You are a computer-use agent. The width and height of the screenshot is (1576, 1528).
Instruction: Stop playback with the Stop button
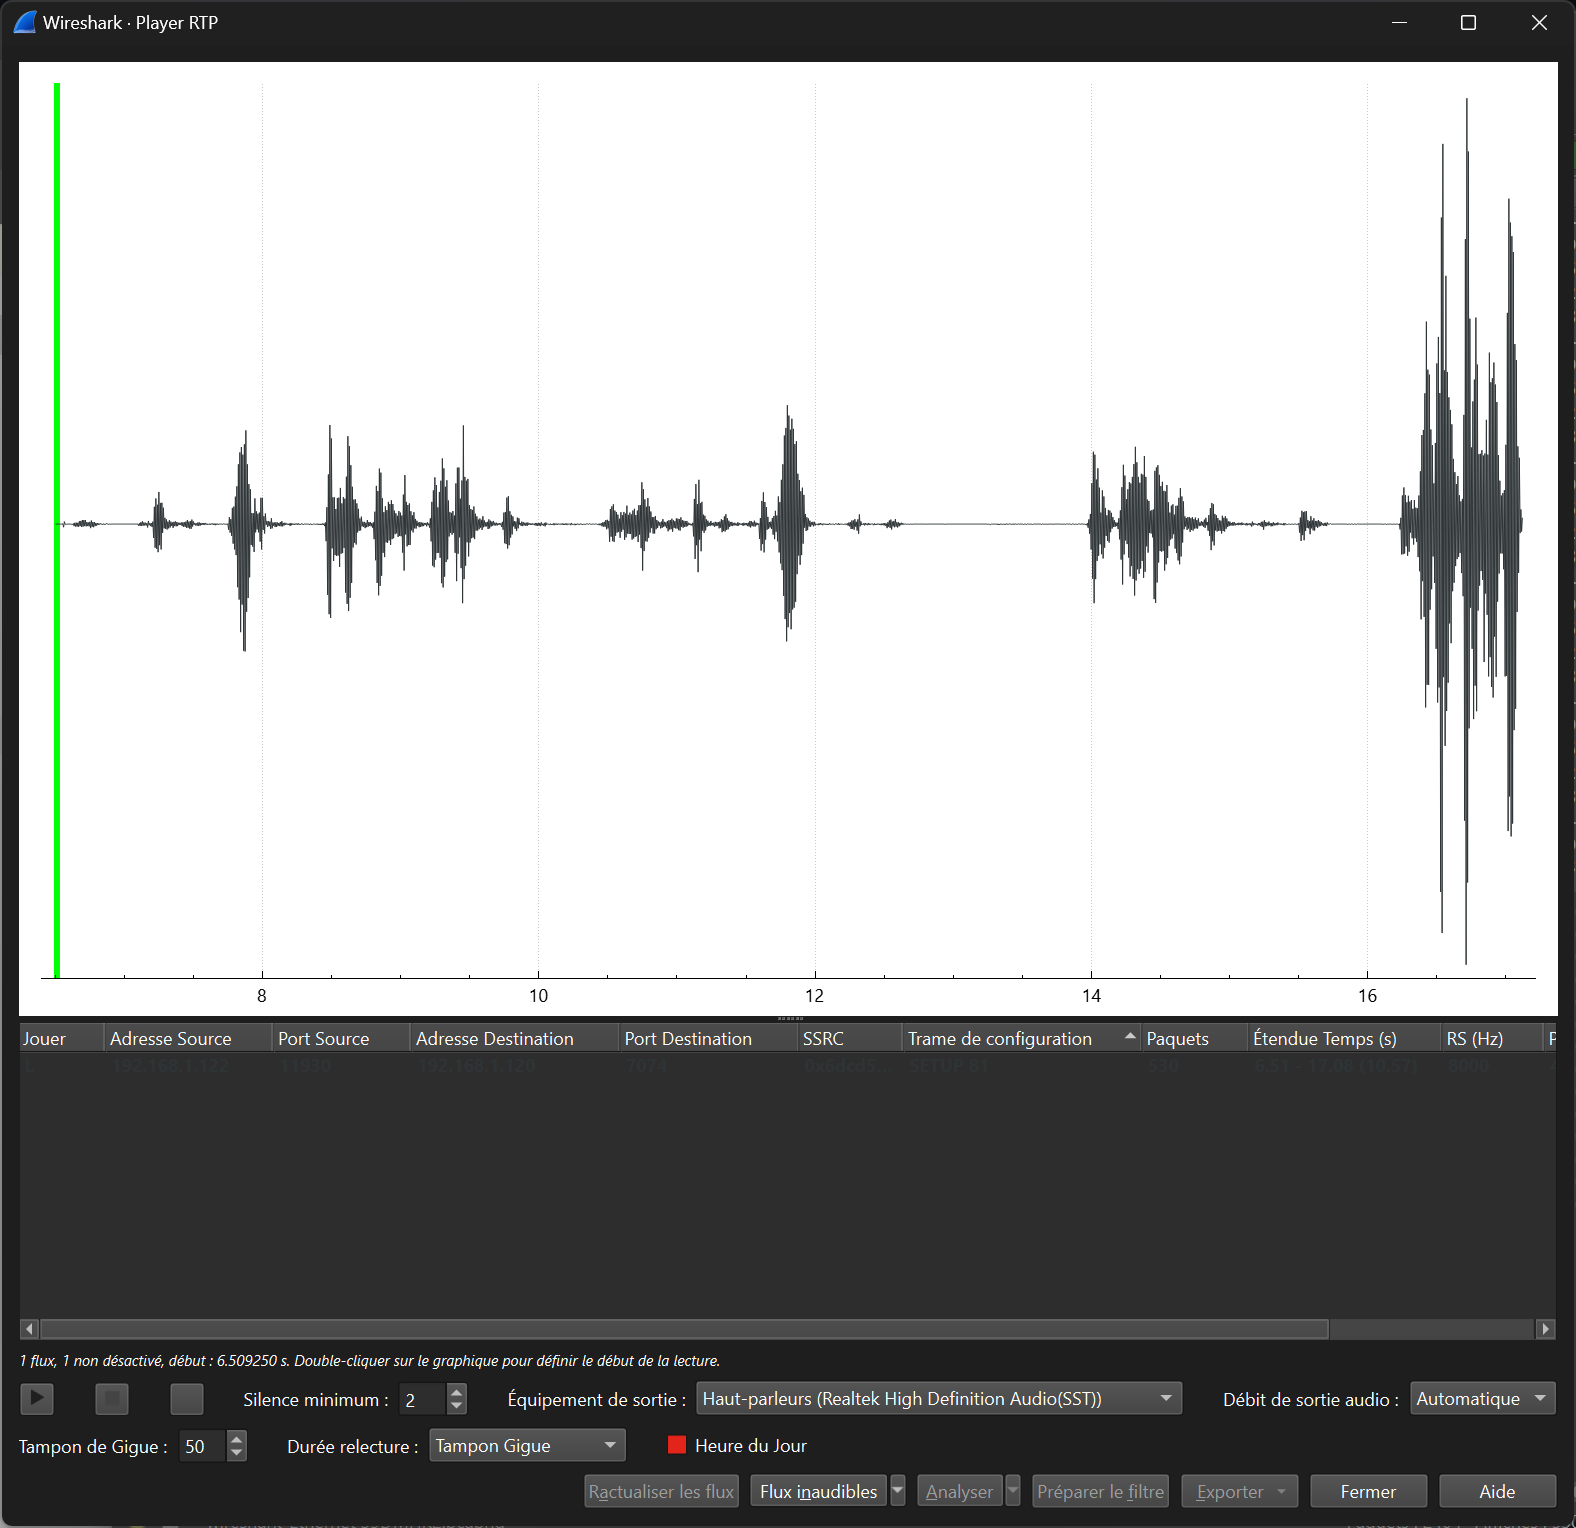click(112, 1398)
